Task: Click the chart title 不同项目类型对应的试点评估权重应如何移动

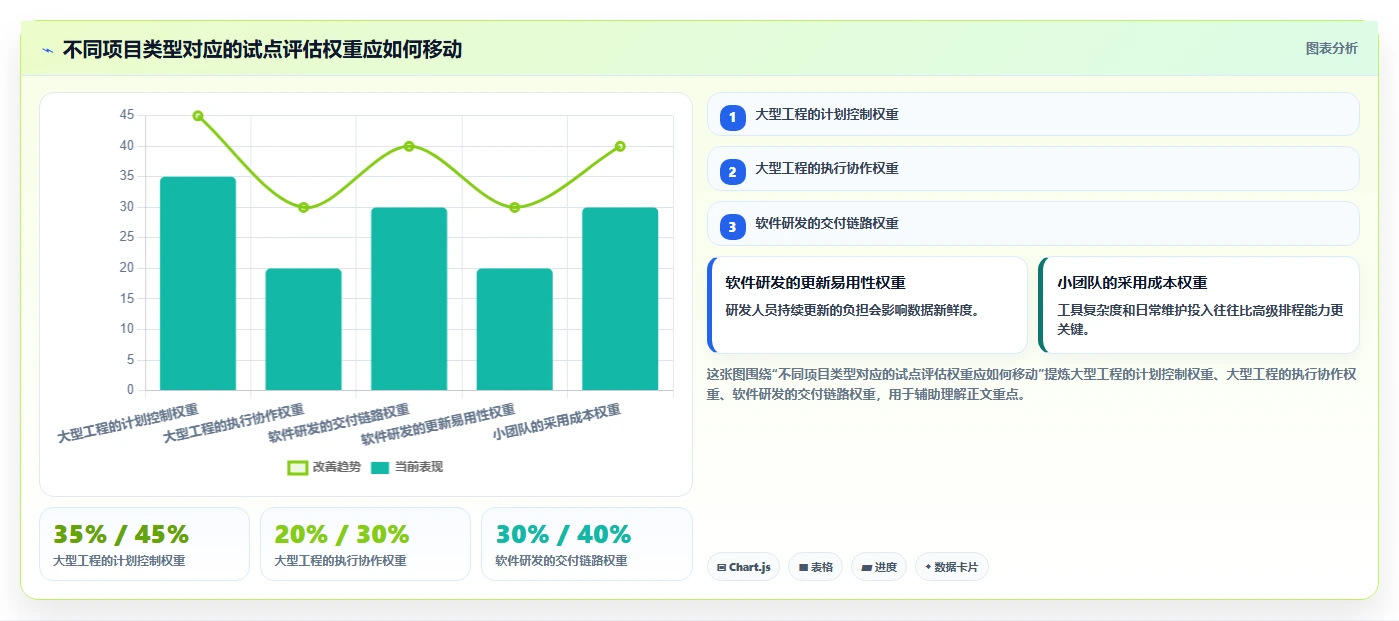Action: pos(262,49)
